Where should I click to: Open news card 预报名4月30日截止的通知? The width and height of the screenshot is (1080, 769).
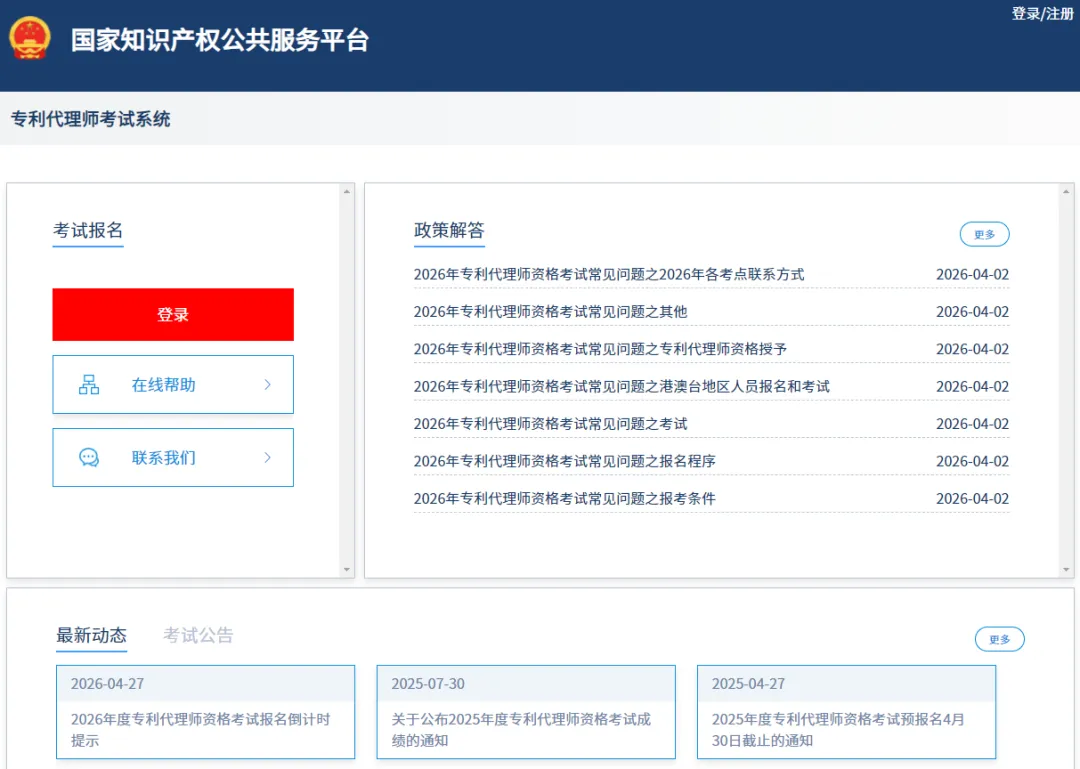[847, 712]
